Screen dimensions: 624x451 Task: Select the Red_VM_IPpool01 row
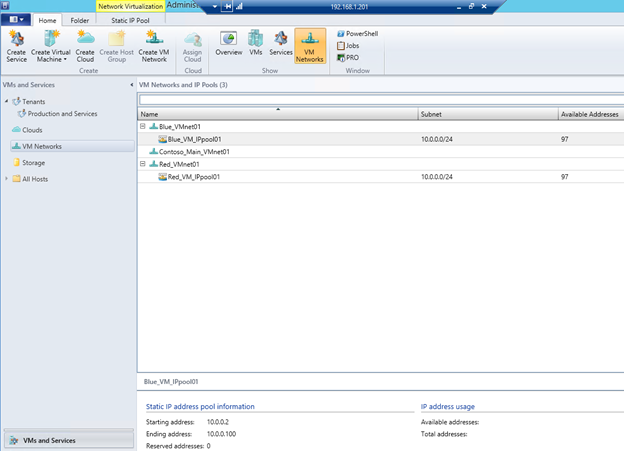[x=380, y=177]
